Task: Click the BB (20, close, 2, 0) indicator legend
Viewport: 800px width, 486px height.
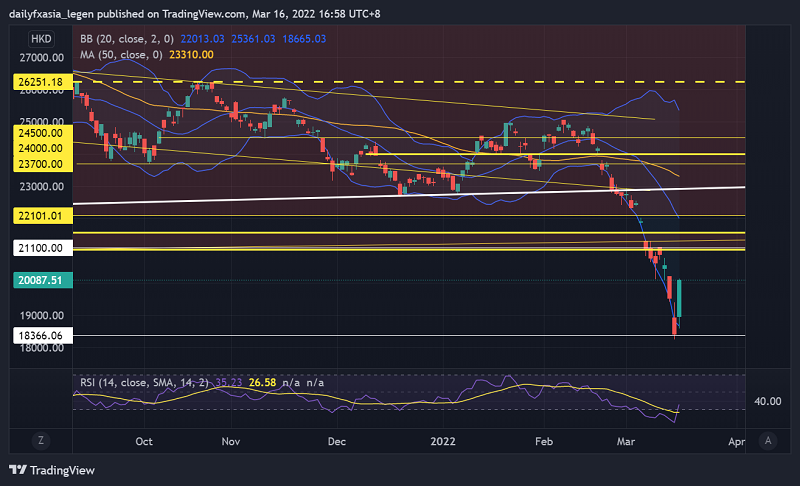Action: pyautogui.click(x=127, y=39)
